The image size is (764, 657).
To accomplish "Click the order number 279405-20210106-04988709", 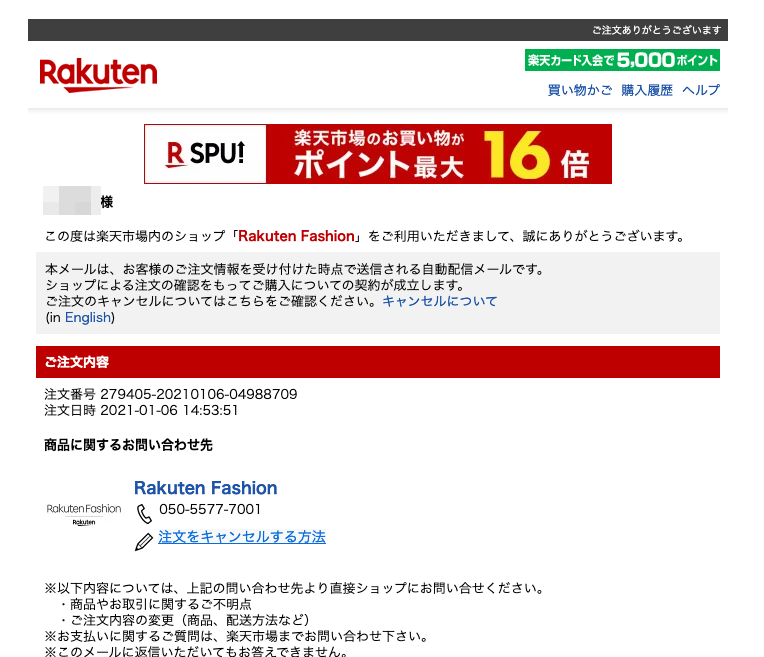I will click(199, 394).
